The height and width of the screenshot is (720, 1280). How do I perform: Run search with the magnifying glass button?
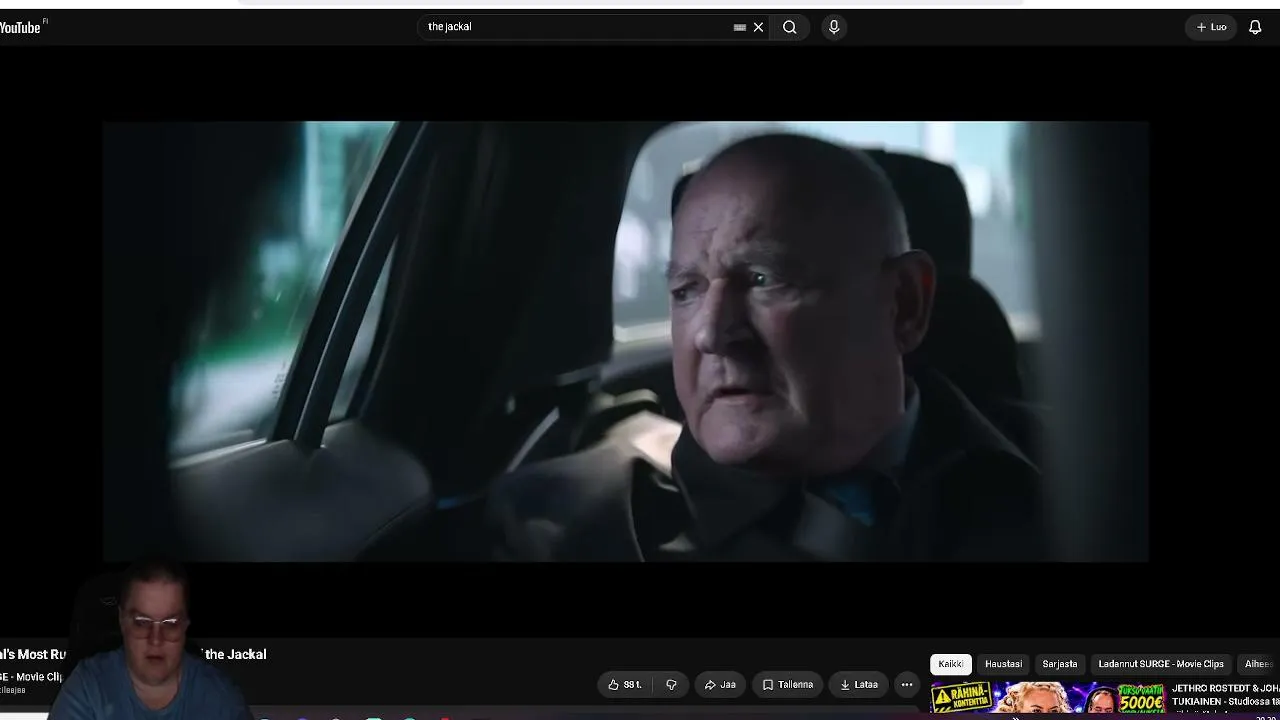790,27
